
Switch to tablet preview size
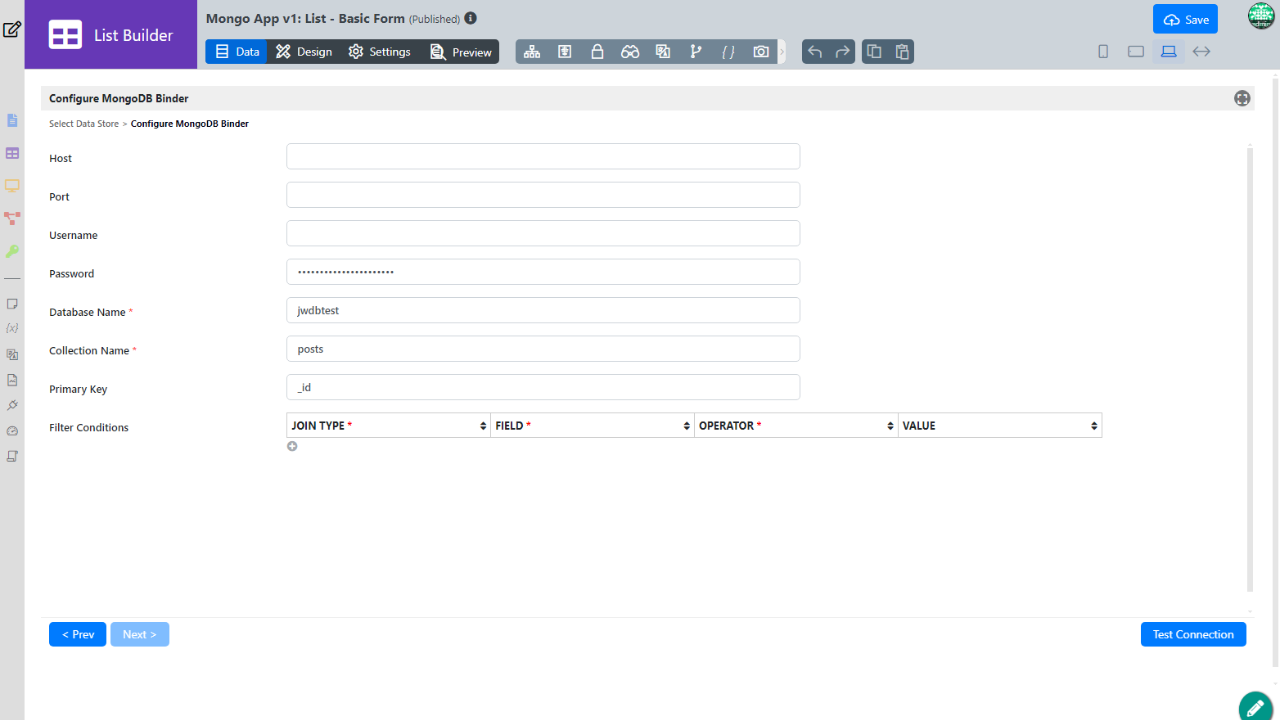(x=1136, y=52)
